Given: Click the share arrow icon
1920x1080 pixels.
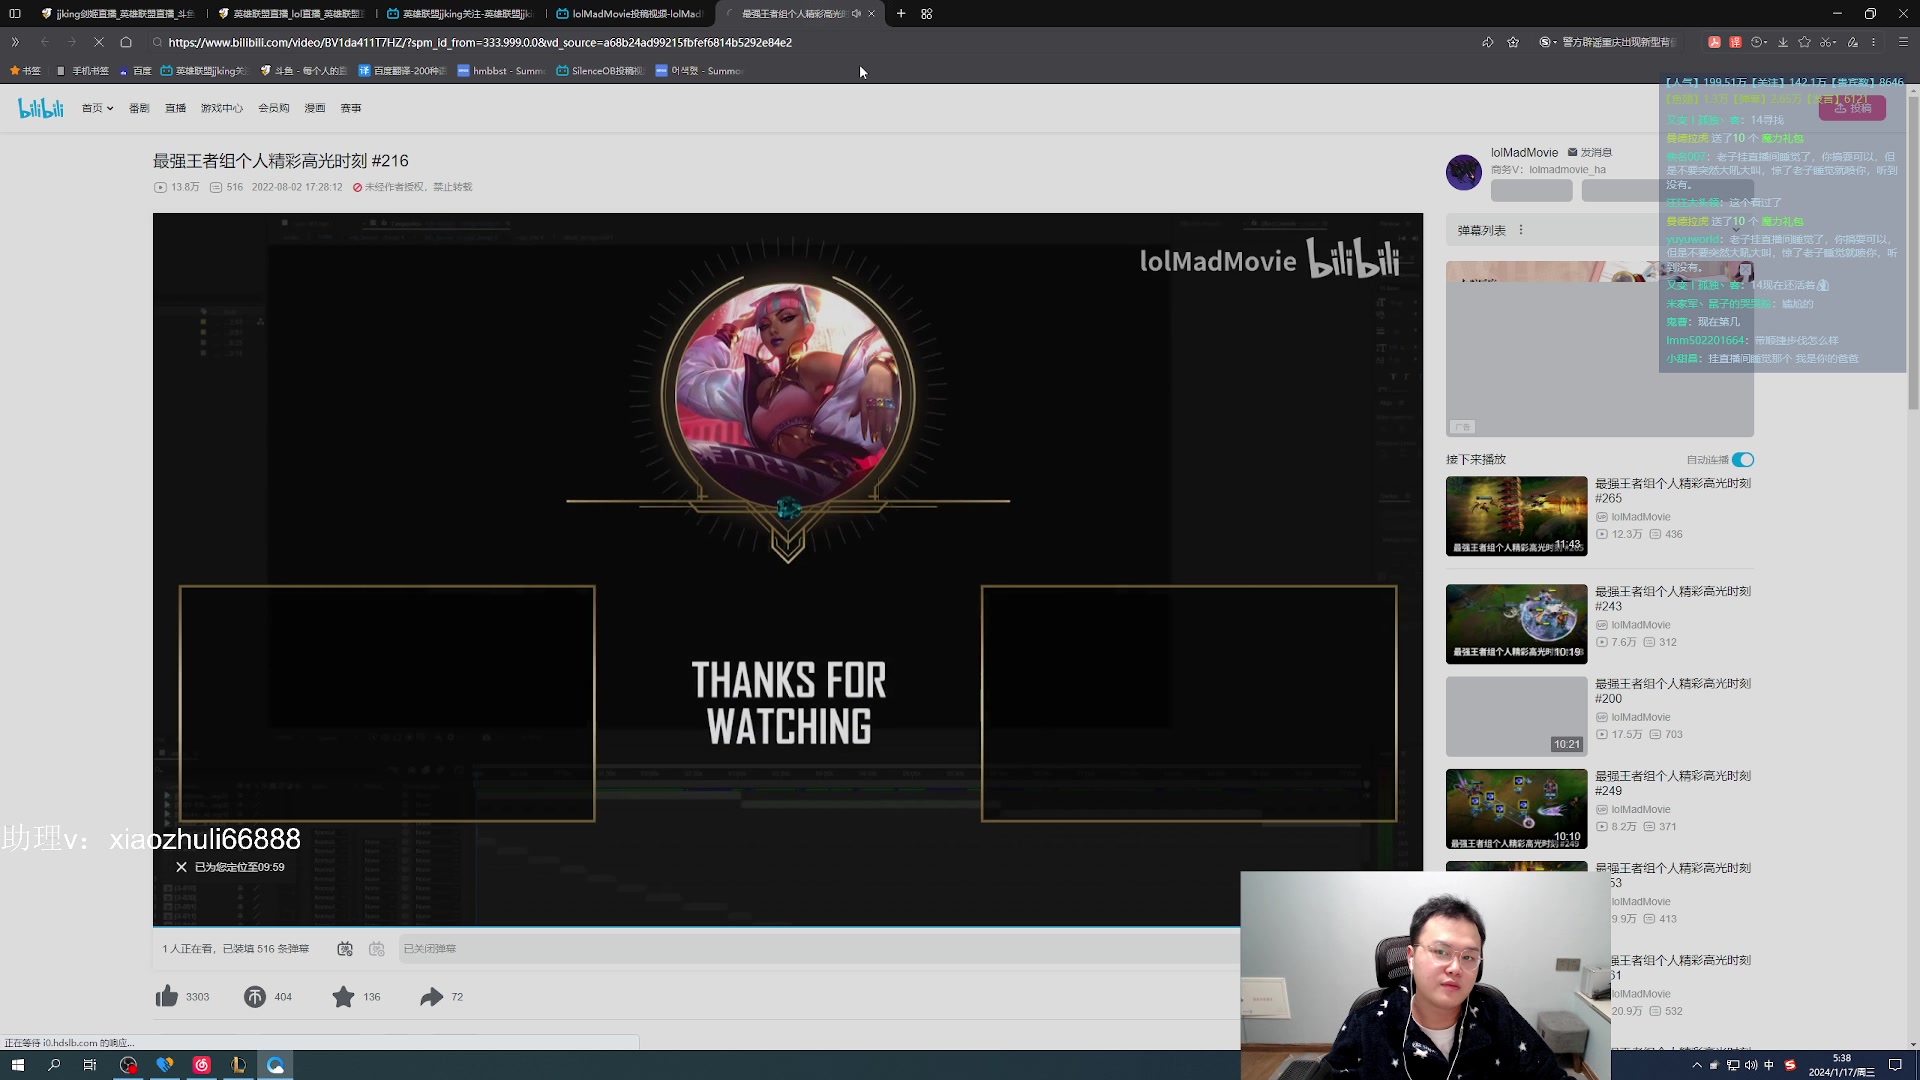Looking at the screenshot, I should click(x=431, y=996).
